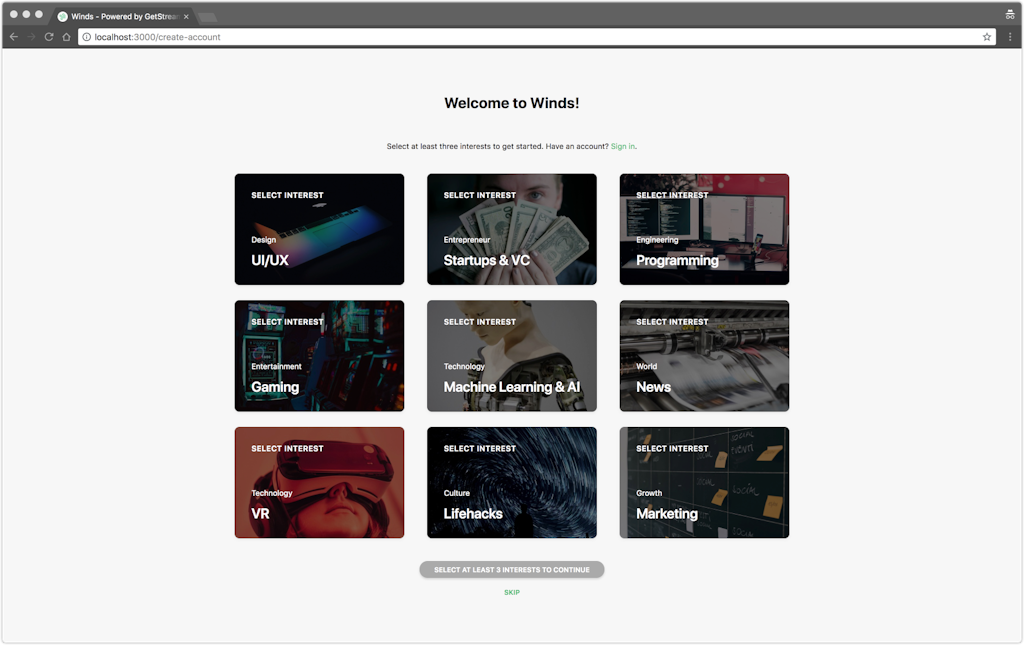Image resolution: width=1024 pixels, height=645 pixels.
Task: Reload the page with the refresh icon
Action: pos(48,37)
